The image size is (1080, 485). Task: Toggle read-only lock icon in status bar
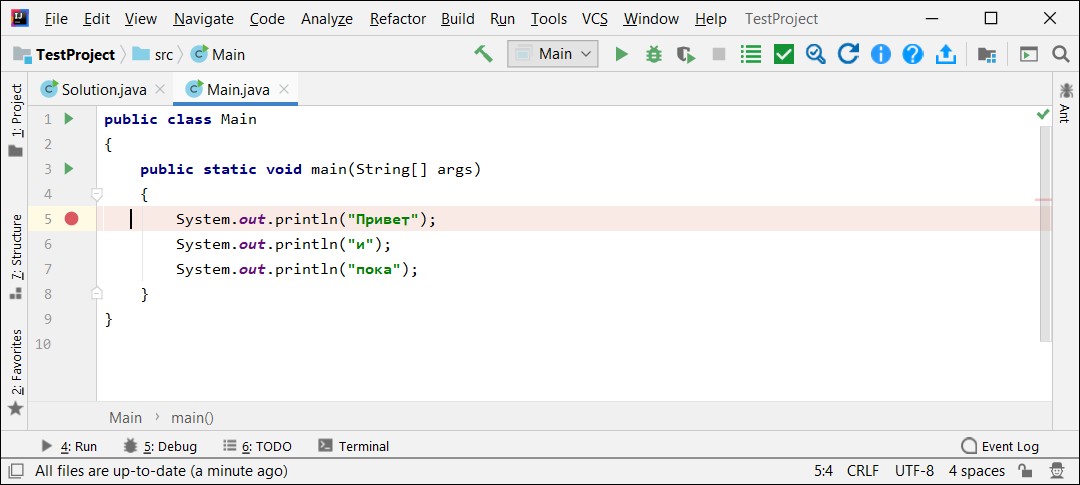pos(1025,471)
